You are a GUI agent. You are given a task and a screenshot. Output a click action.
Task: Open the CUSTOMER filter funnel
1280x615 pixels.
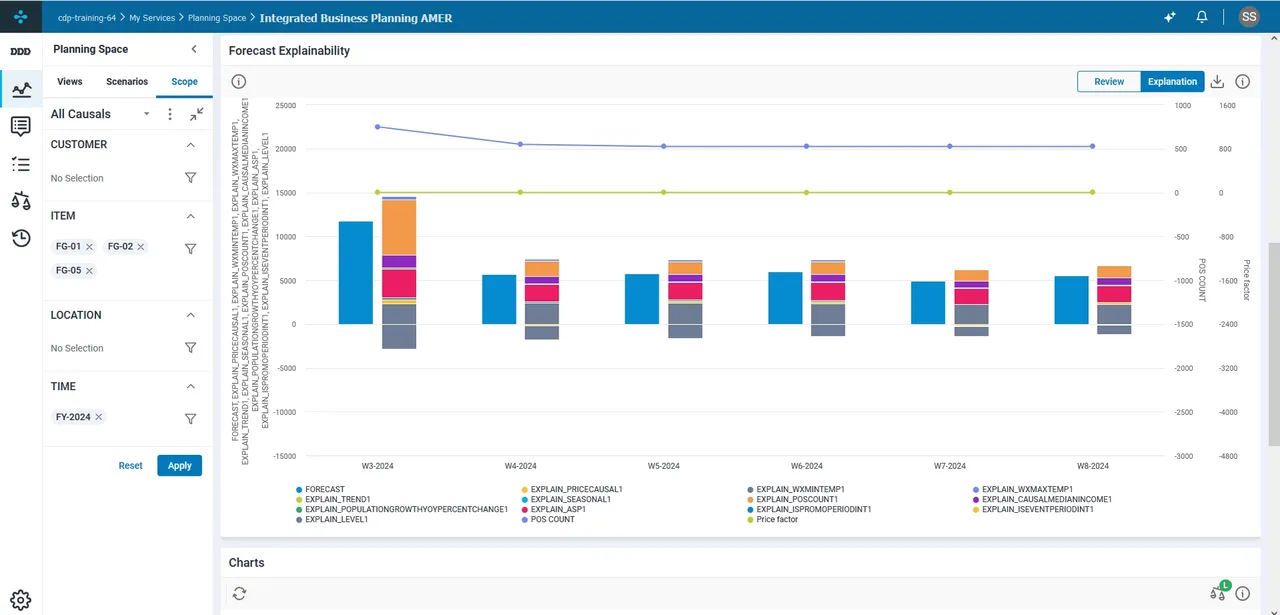[x=190, y=178]
